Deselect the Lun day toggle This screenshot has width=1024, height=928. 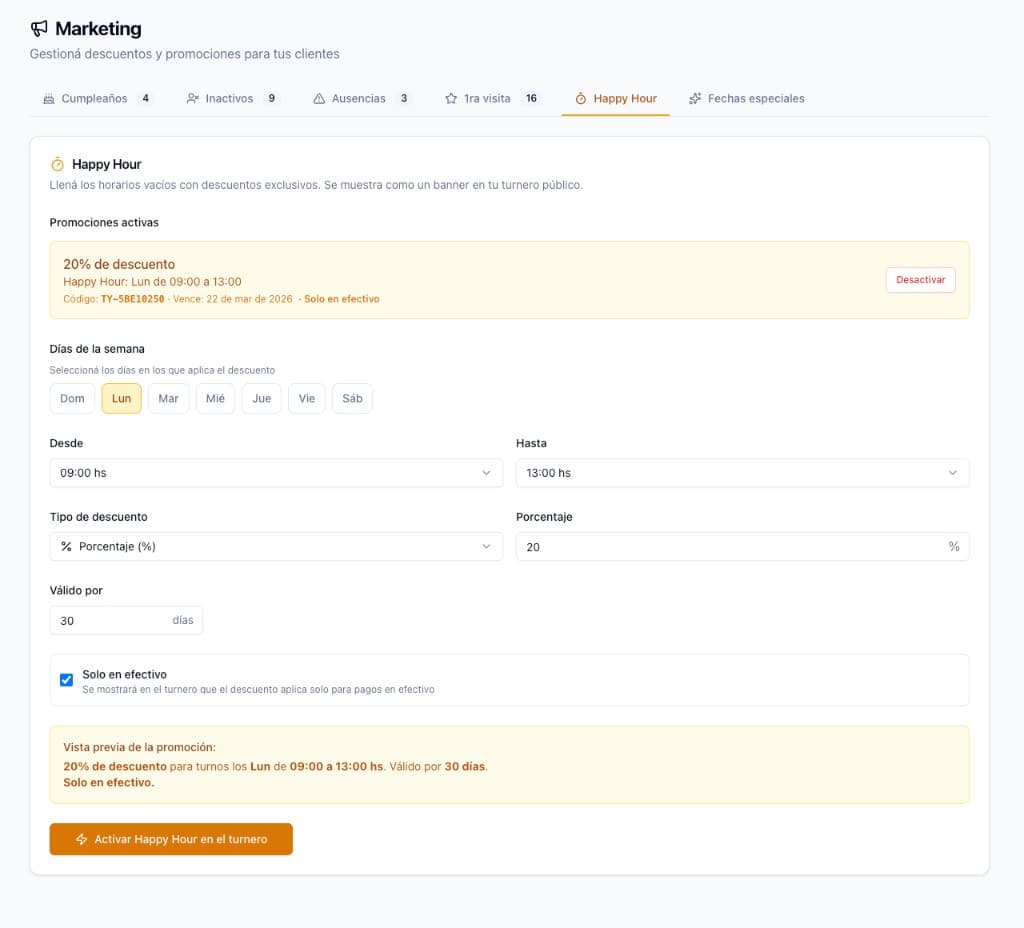121,398
